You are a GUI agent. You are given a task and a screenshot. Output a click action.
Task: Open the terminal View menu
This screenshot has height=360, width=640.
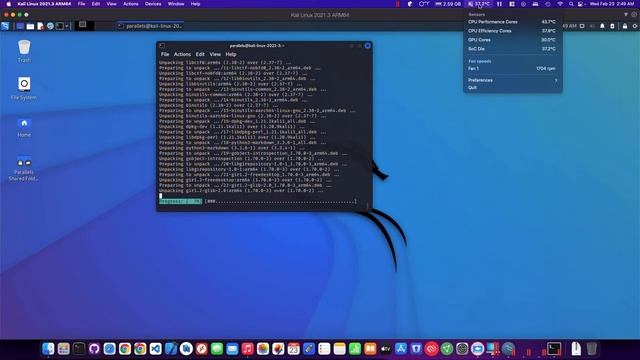215,54
